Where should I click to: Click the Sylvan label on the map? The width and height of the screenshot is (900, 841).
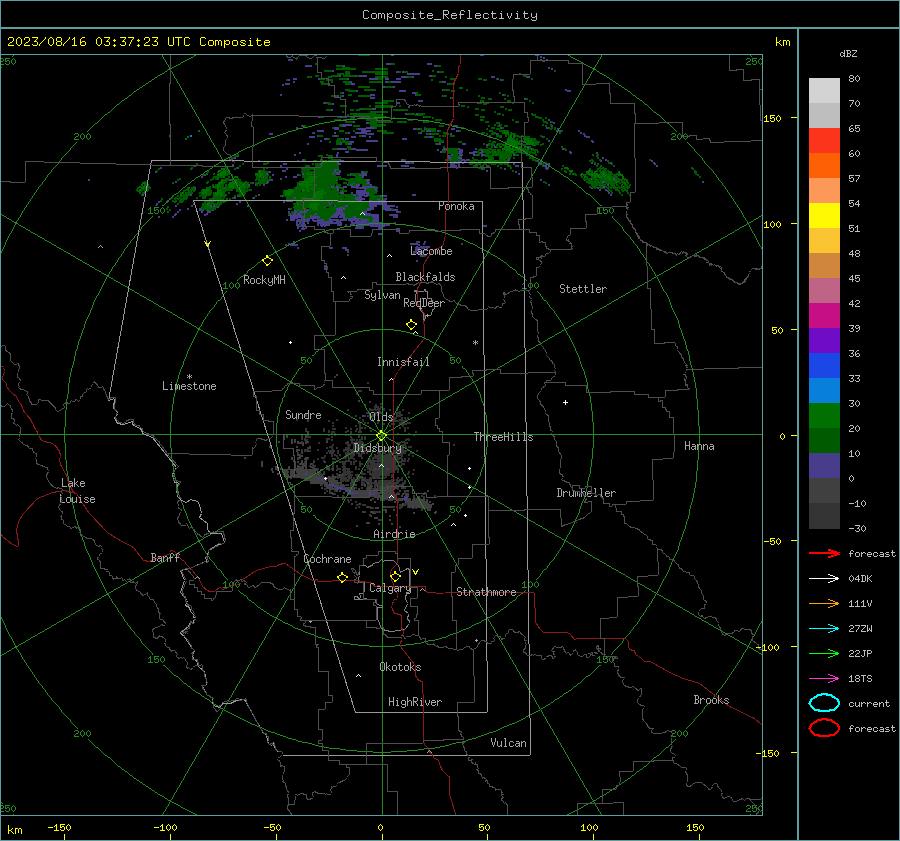[382, 295]
